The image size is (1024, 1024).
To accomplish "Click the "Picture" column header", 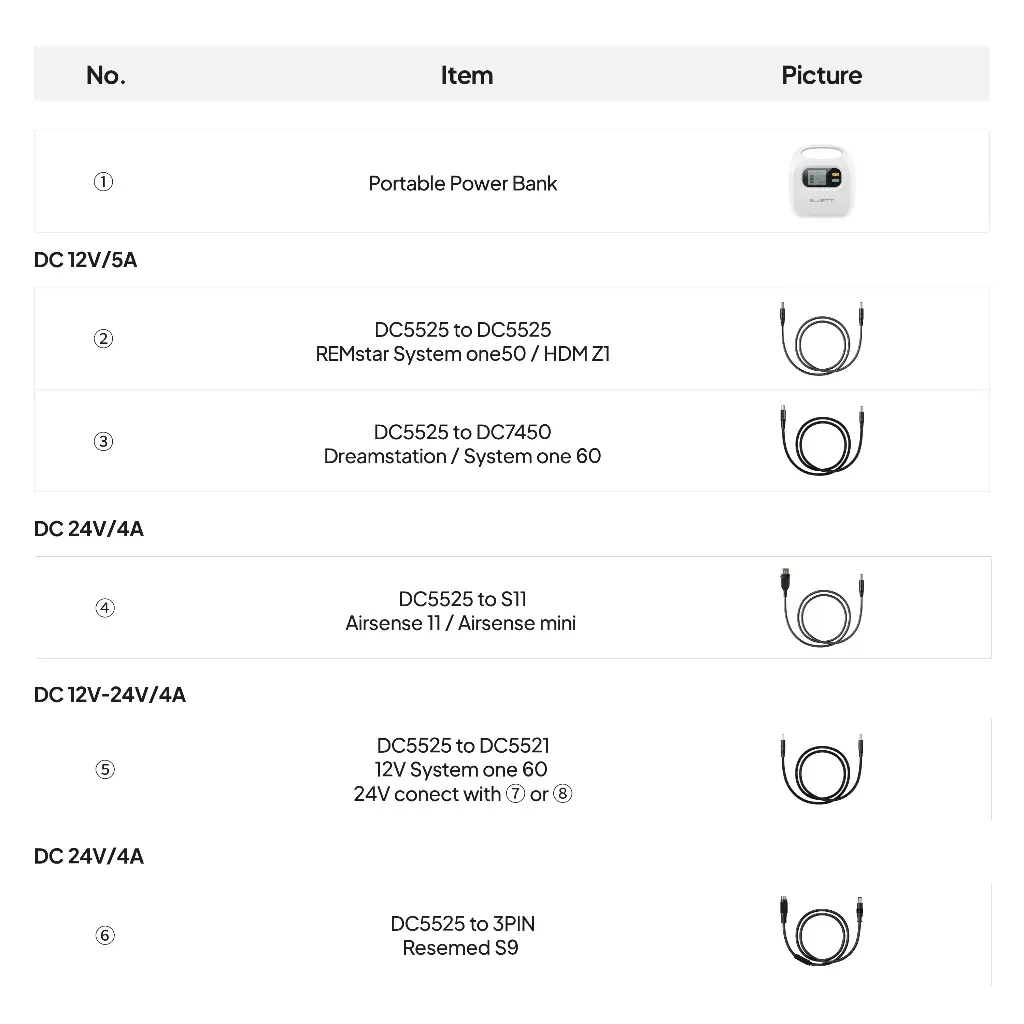I will (821, 75).
